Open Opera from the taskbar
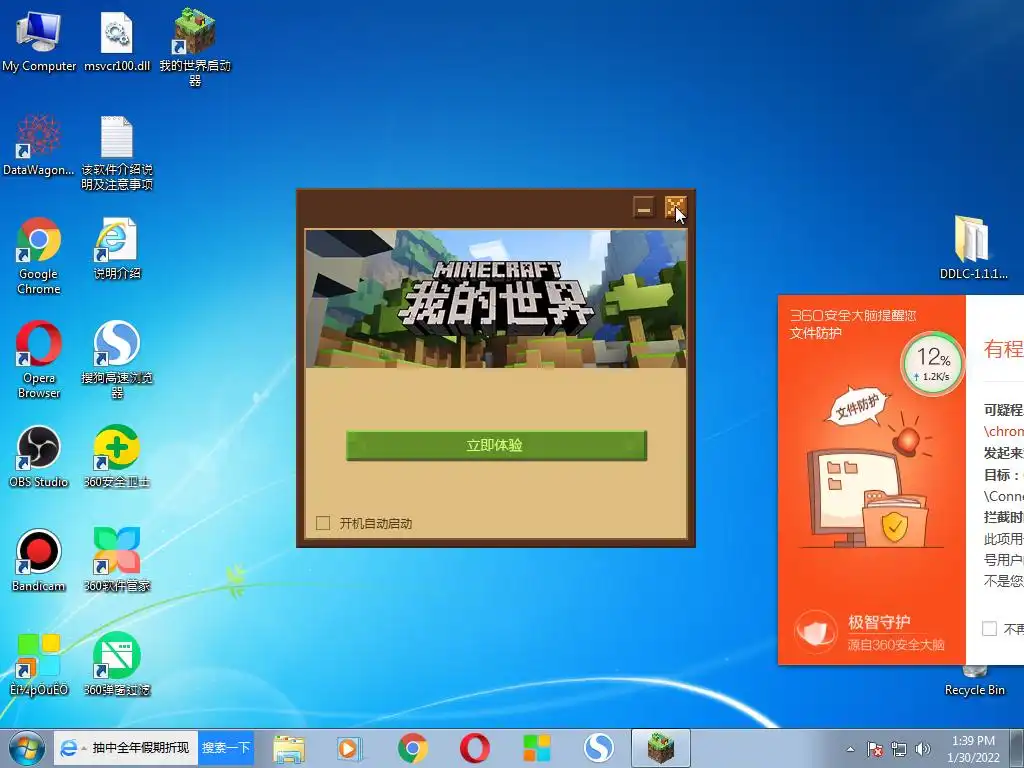Viewport: 1024px width, 768px height. click(x=475, y=748)
